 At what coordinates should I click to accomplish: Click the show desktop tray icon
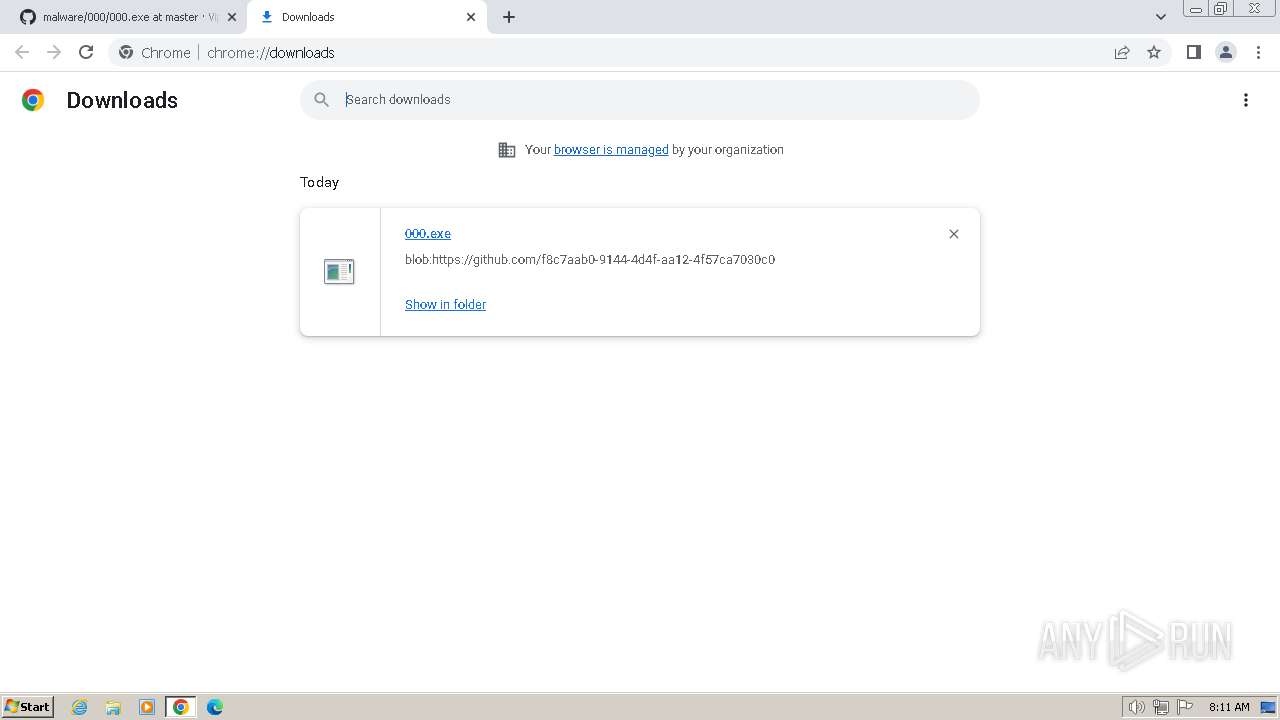coord(1268,707)
